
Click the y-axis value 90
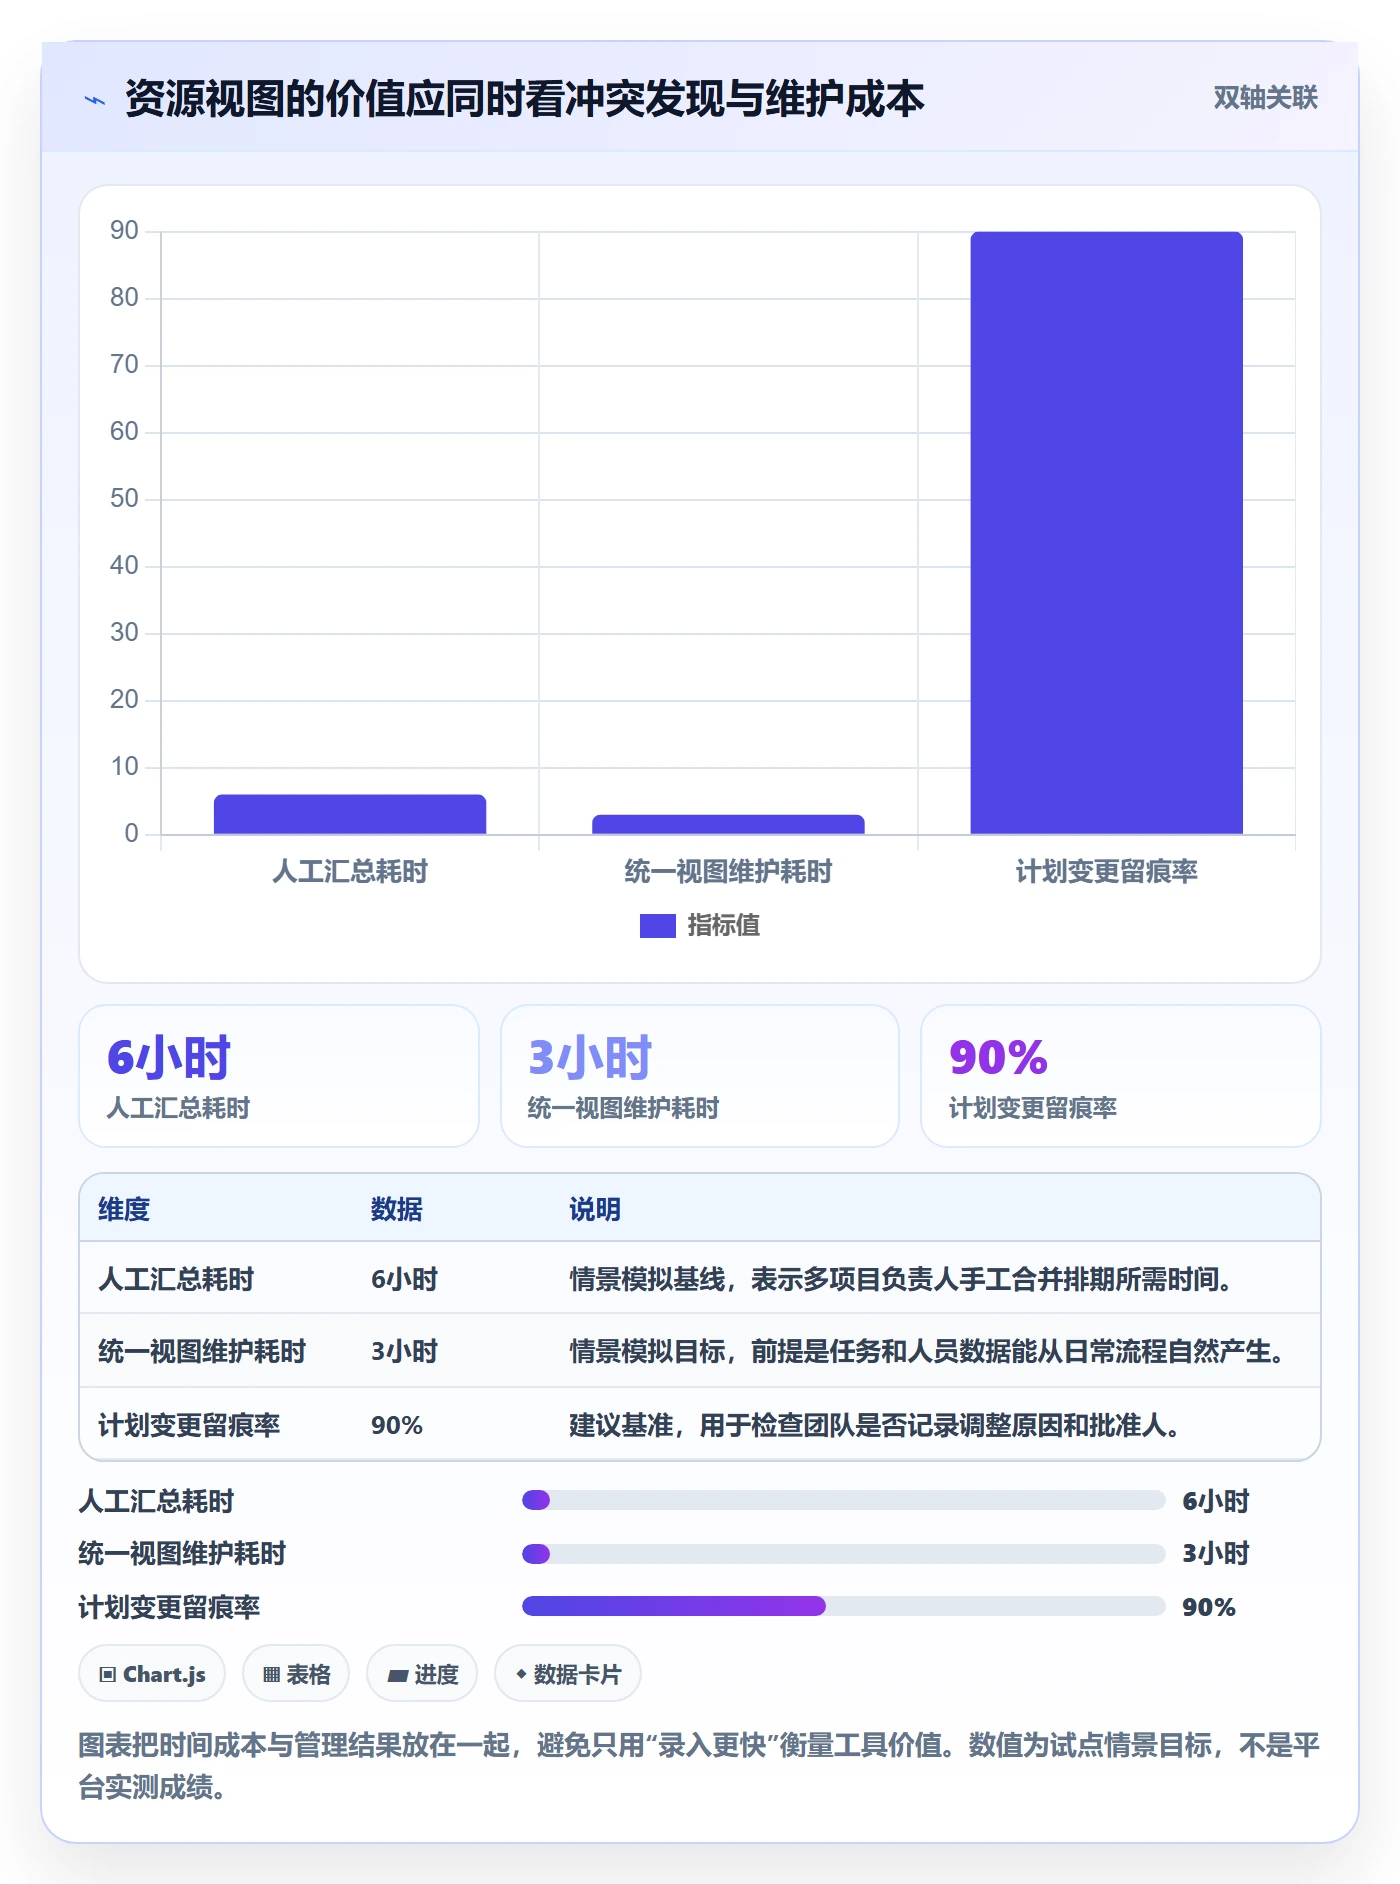coord(124,231)
